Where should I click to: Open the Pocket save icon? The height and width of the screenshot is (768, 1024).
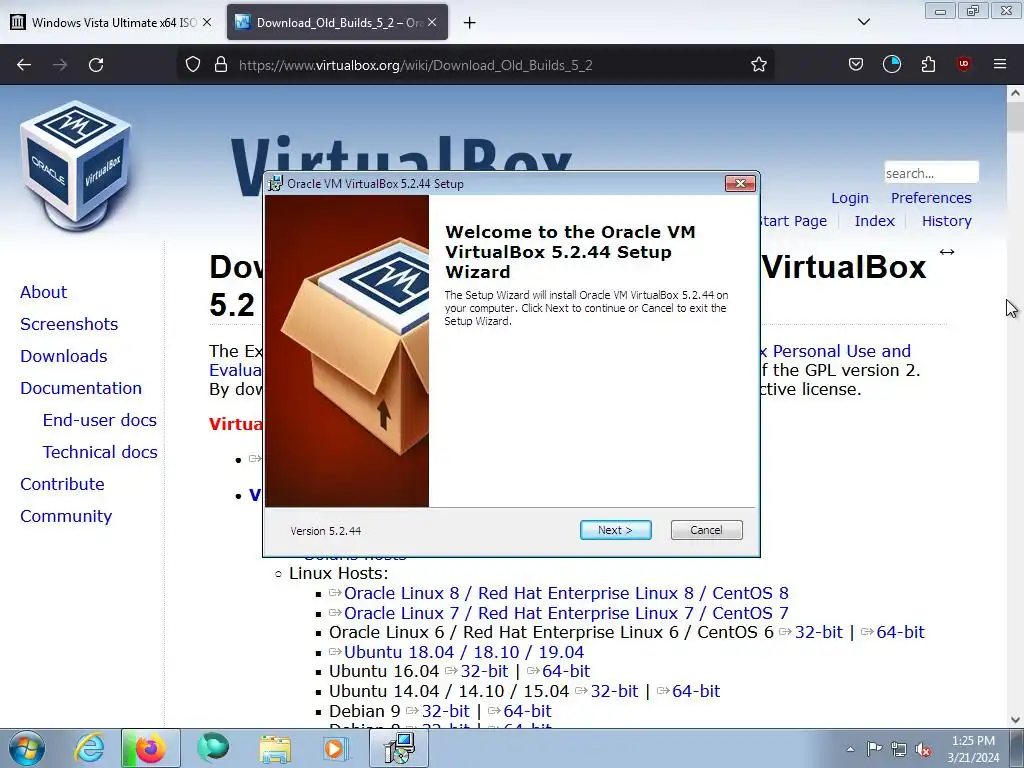[856, 65]
